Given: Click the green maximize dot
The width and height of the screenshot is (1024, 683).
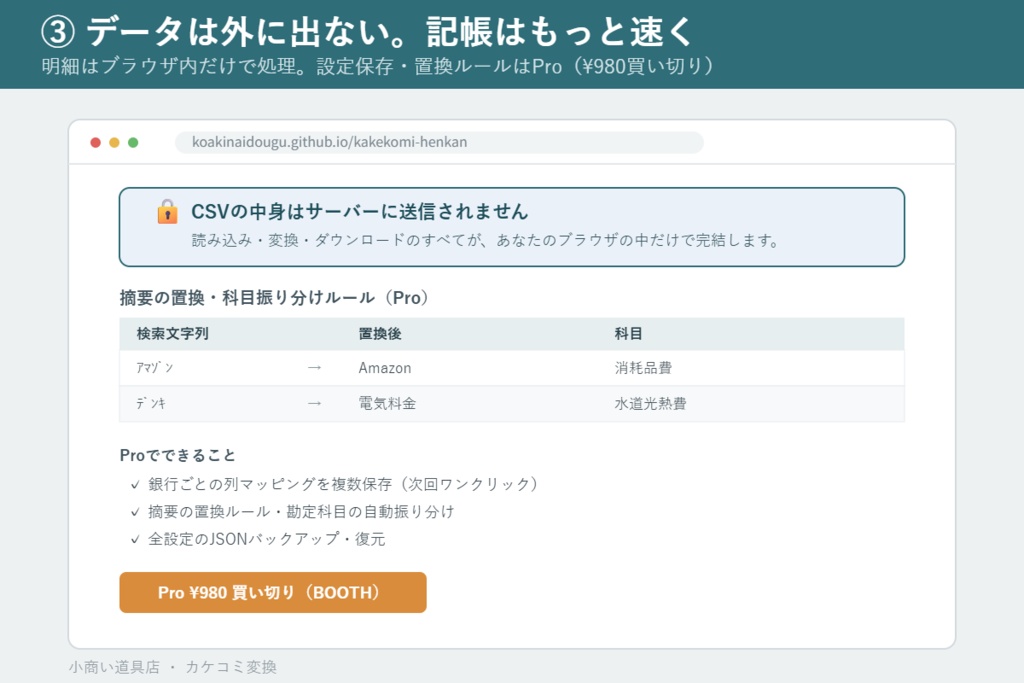Looking at the screenshot, I should [x=133, y=142].
